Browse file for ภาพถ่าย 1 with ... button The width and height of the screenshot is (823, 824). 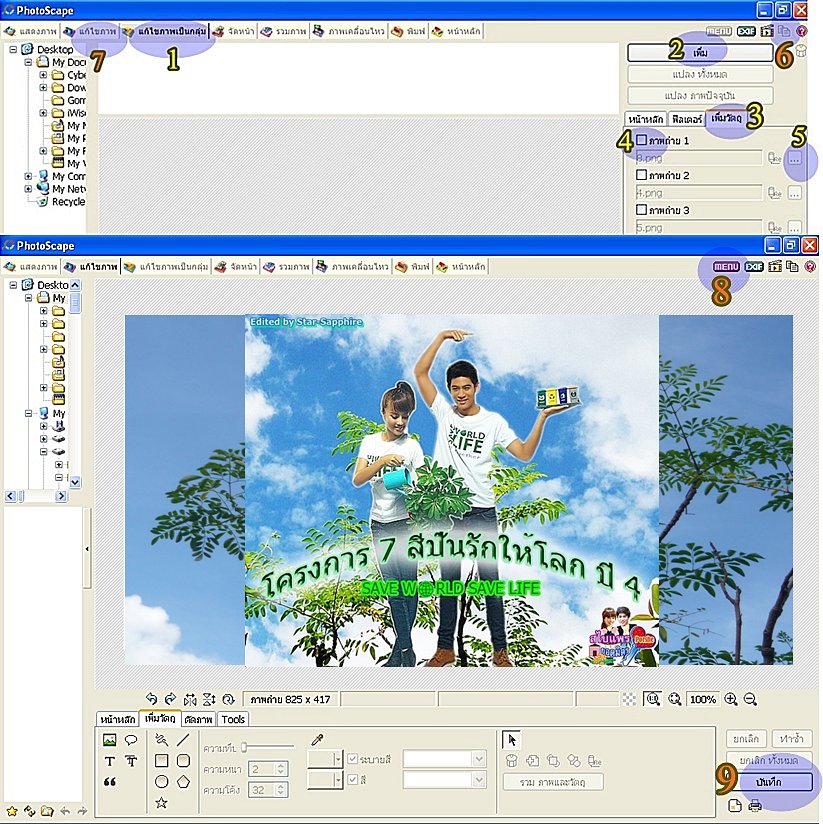795,158
